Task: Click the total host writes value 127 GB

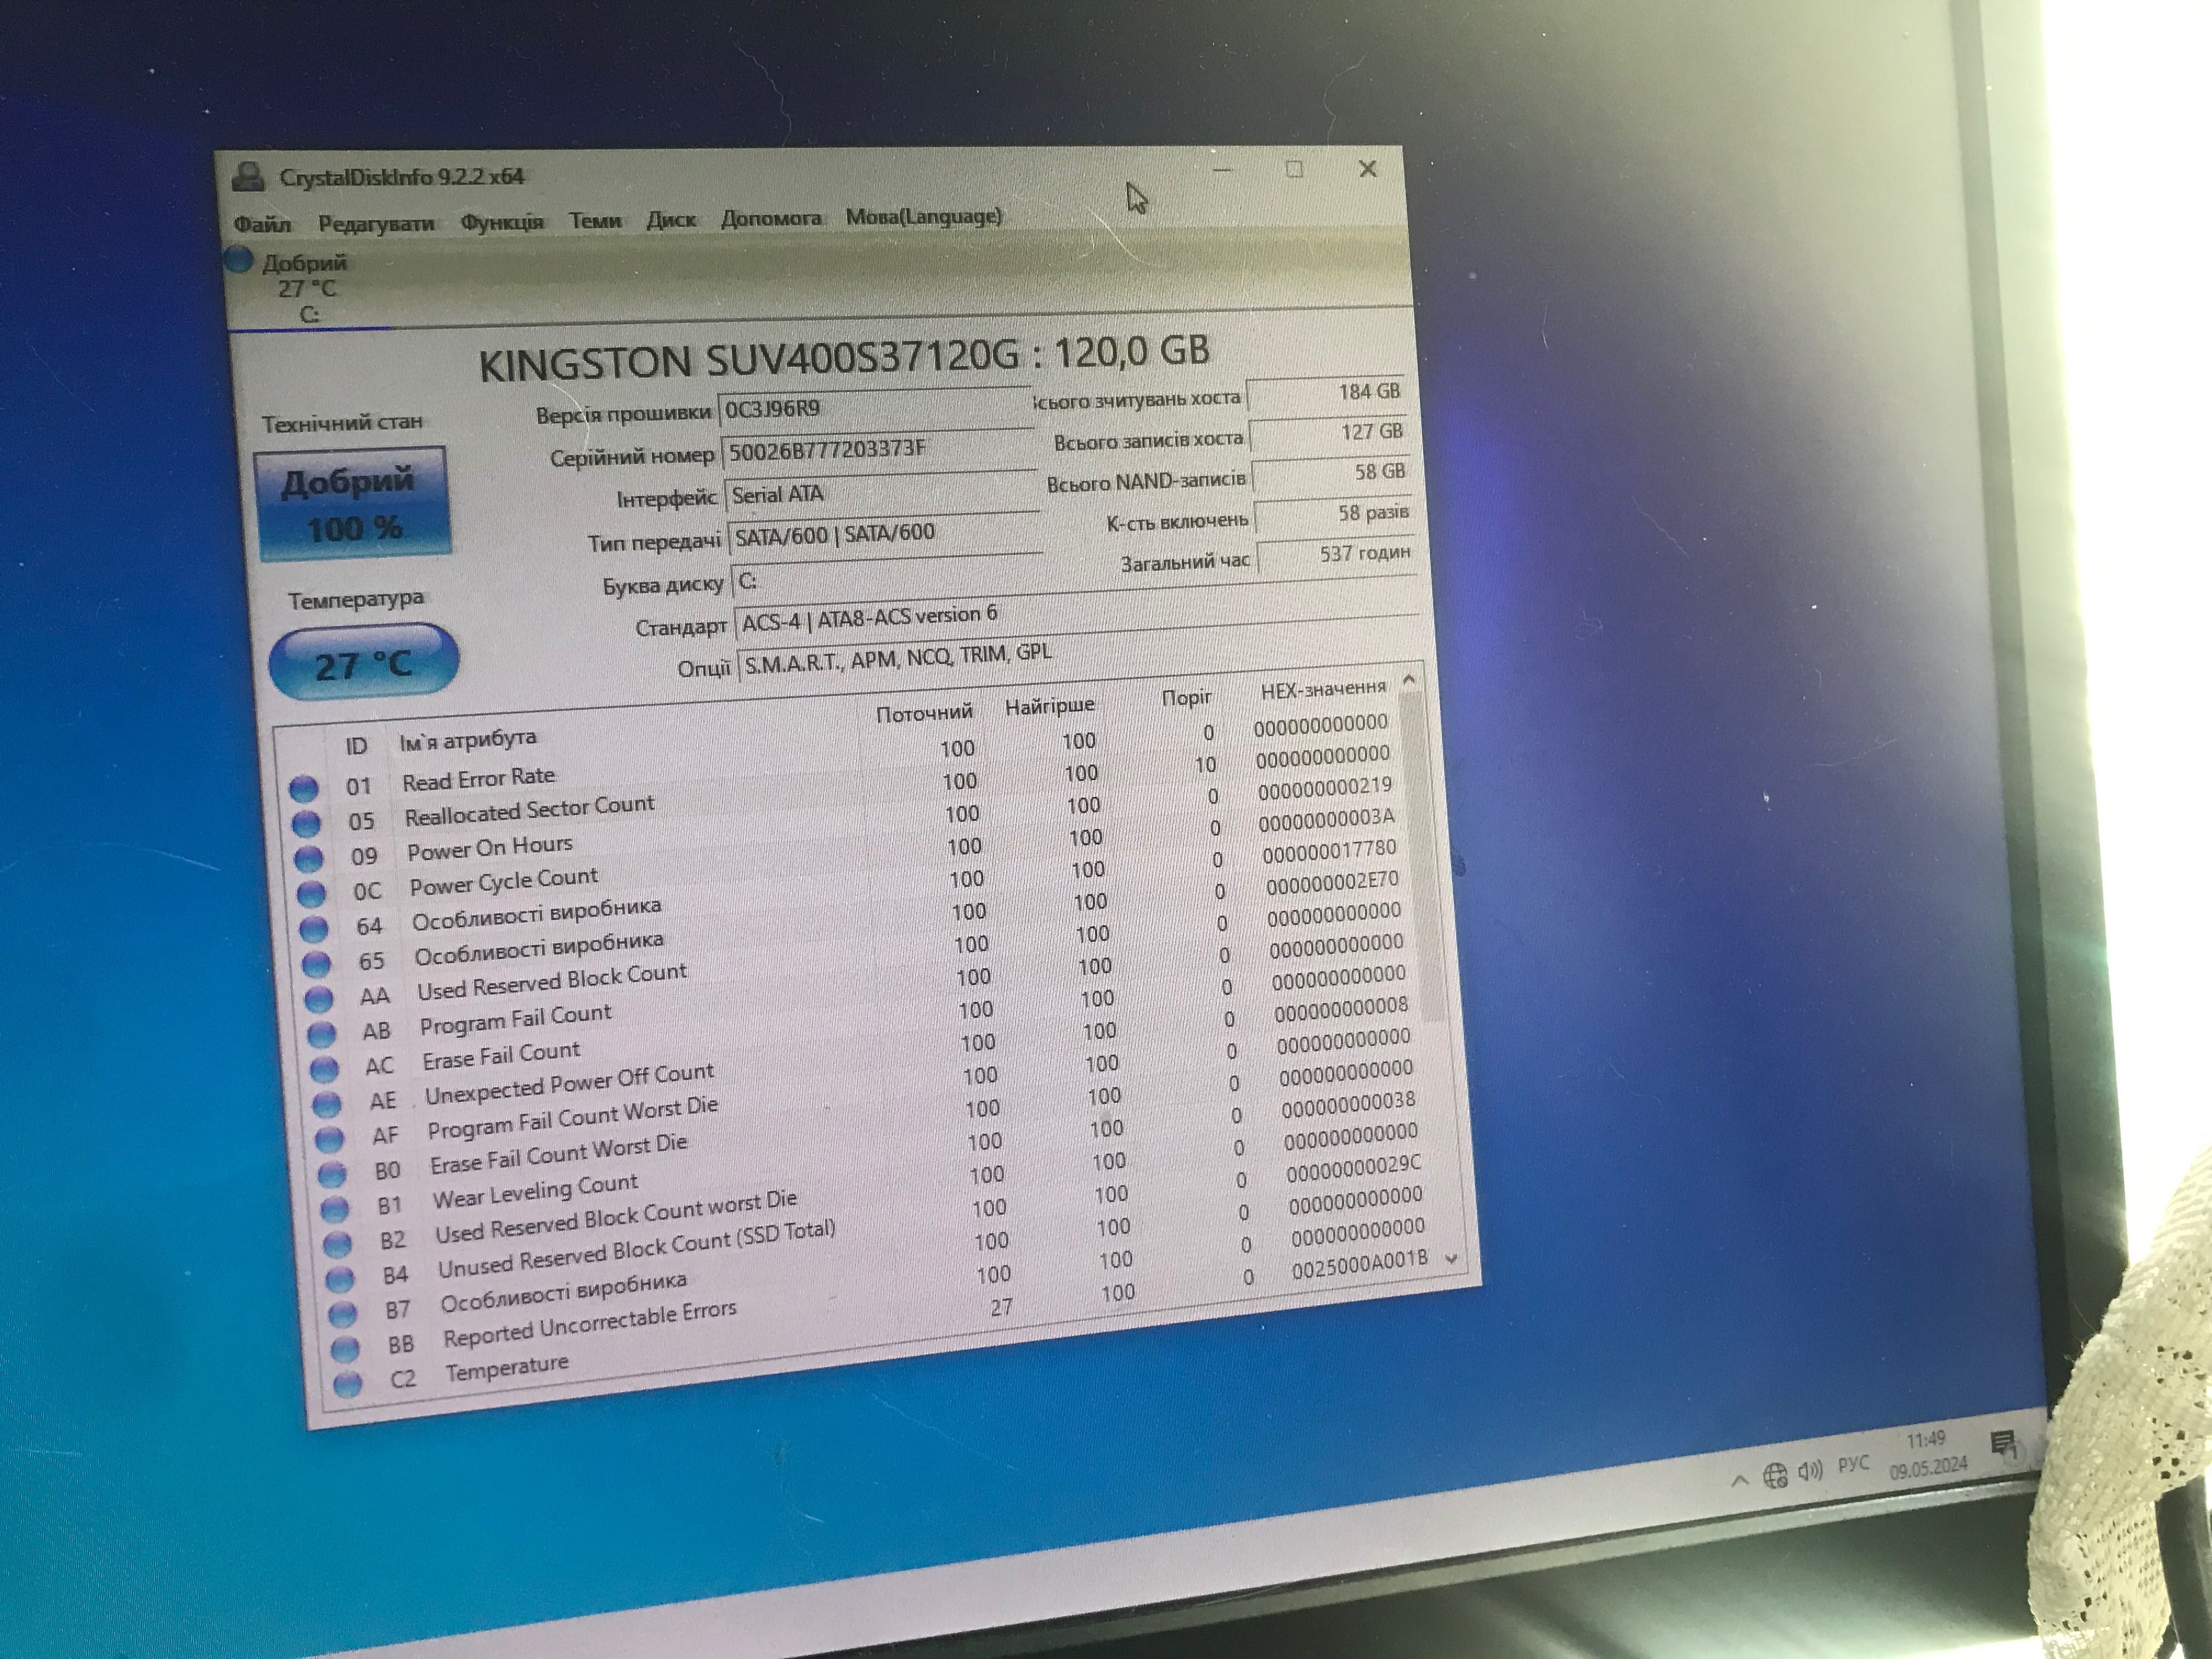Action: pyautogui.click(x=1329, y=433)
